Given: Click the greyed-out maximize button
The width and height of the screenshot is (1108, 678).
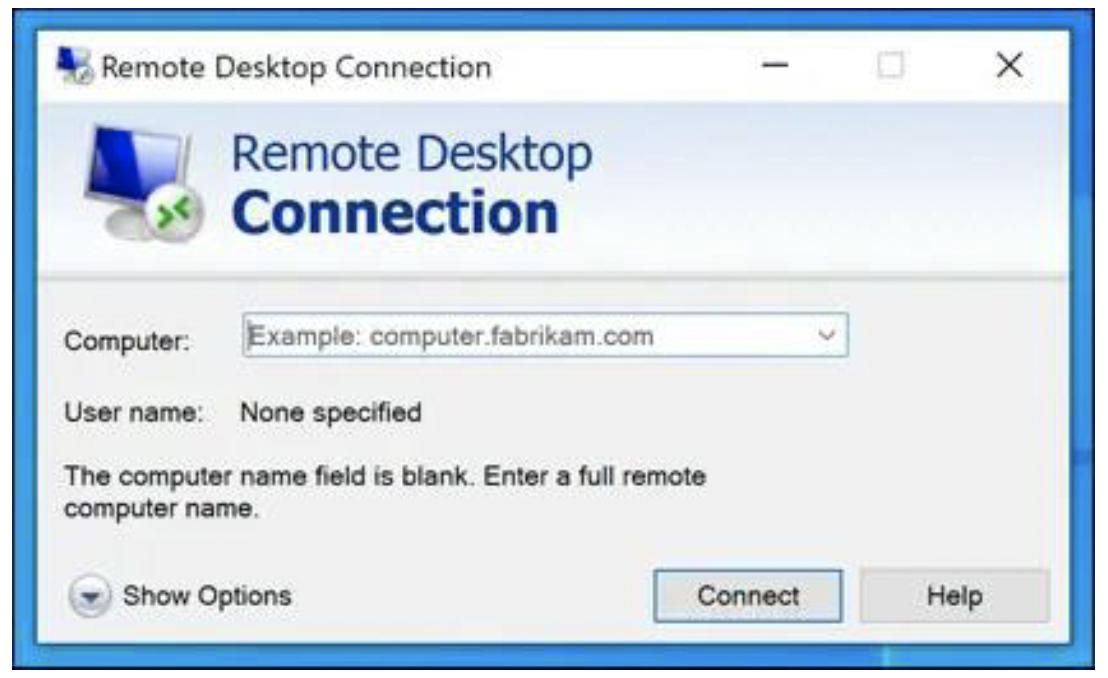Looking at the screenshot, I should (890, 66).
